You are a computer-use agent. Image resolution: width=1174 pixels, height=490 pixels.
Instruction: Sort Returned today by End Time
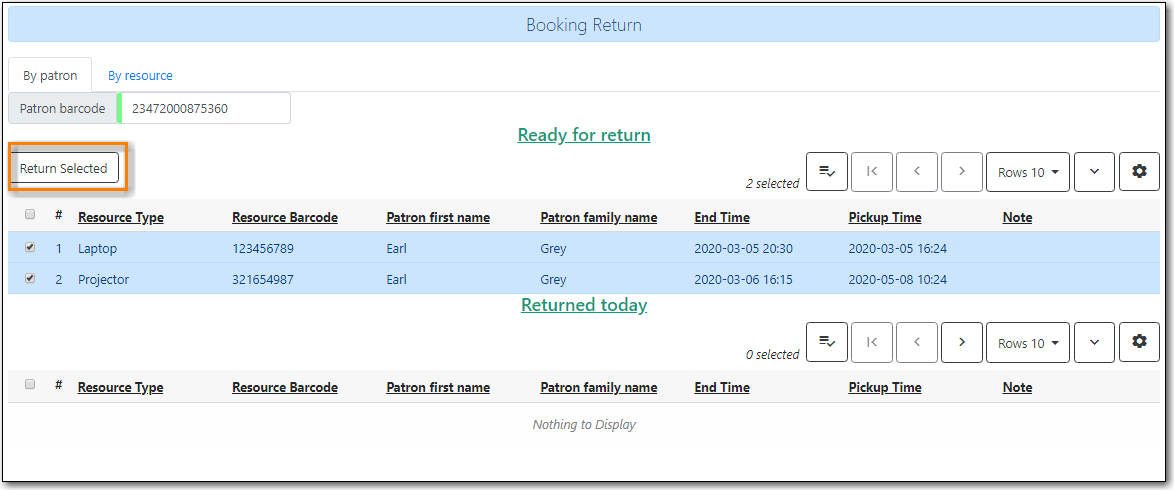722,388
